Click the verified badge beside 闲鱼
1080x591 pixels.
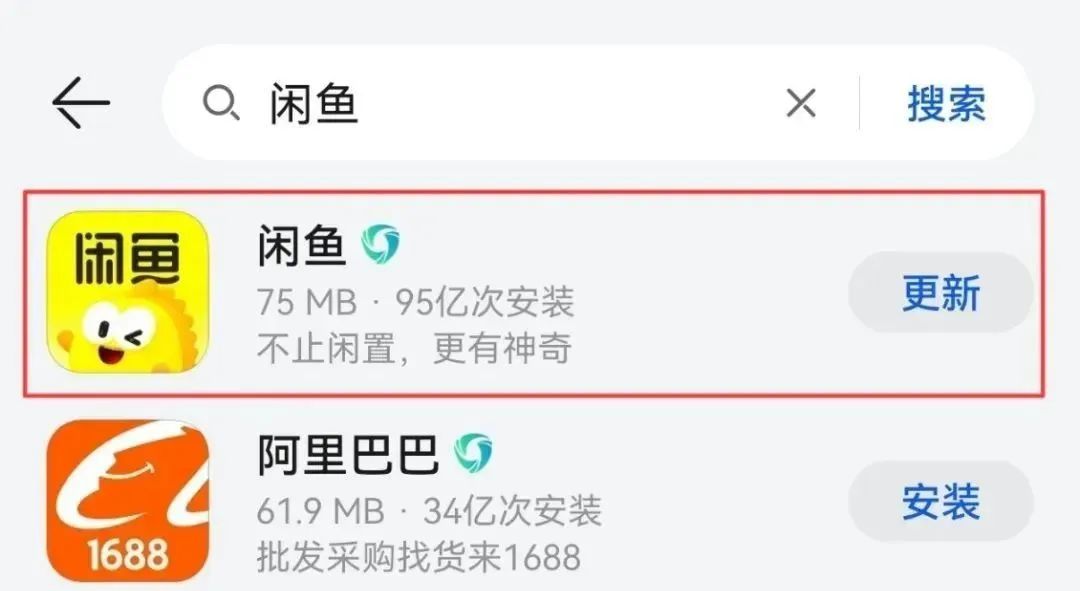[x=380, y=244]
